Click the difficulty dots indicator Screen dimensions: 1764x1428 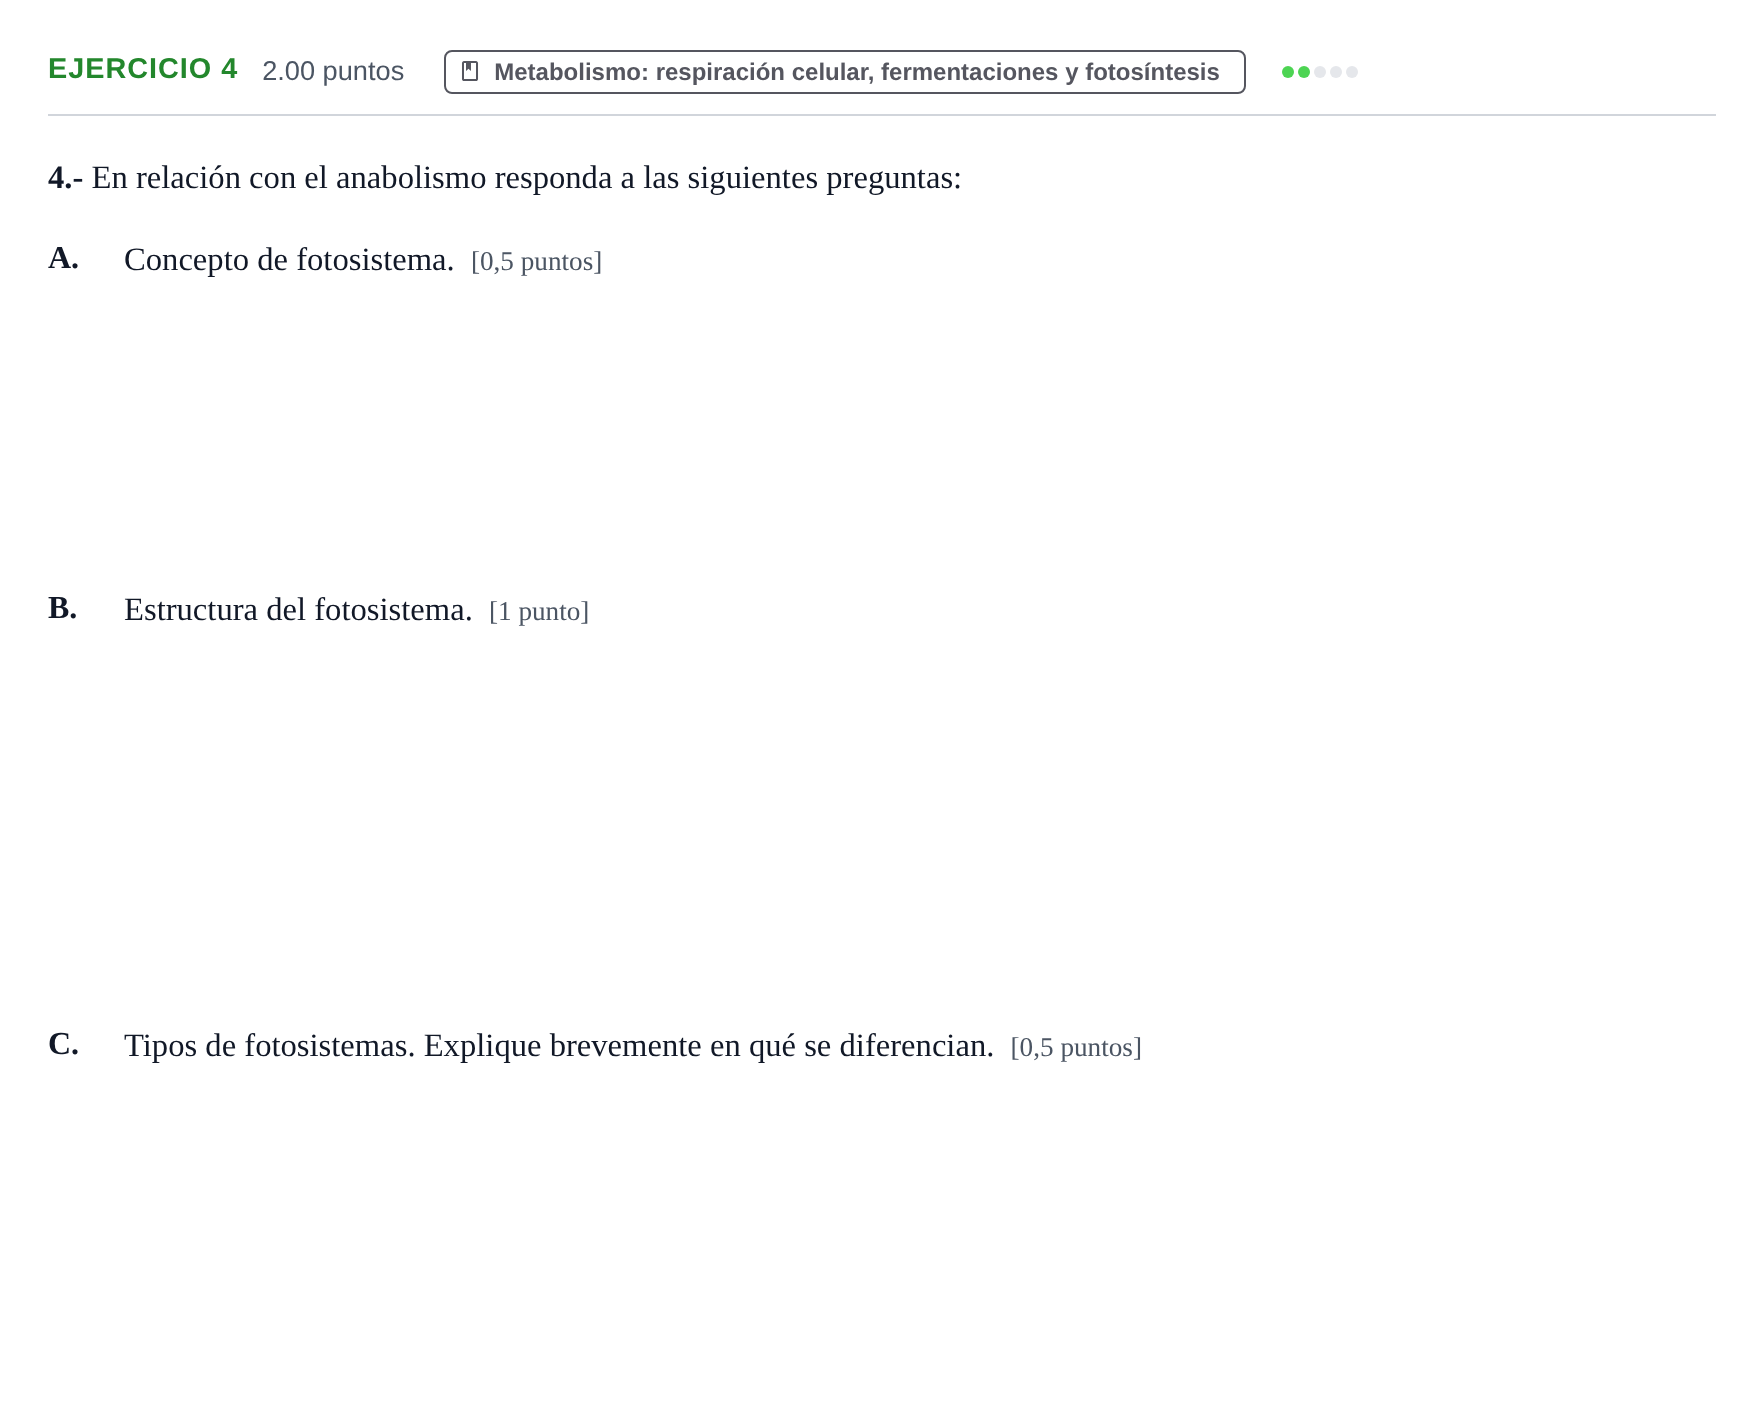[1320, 72]
